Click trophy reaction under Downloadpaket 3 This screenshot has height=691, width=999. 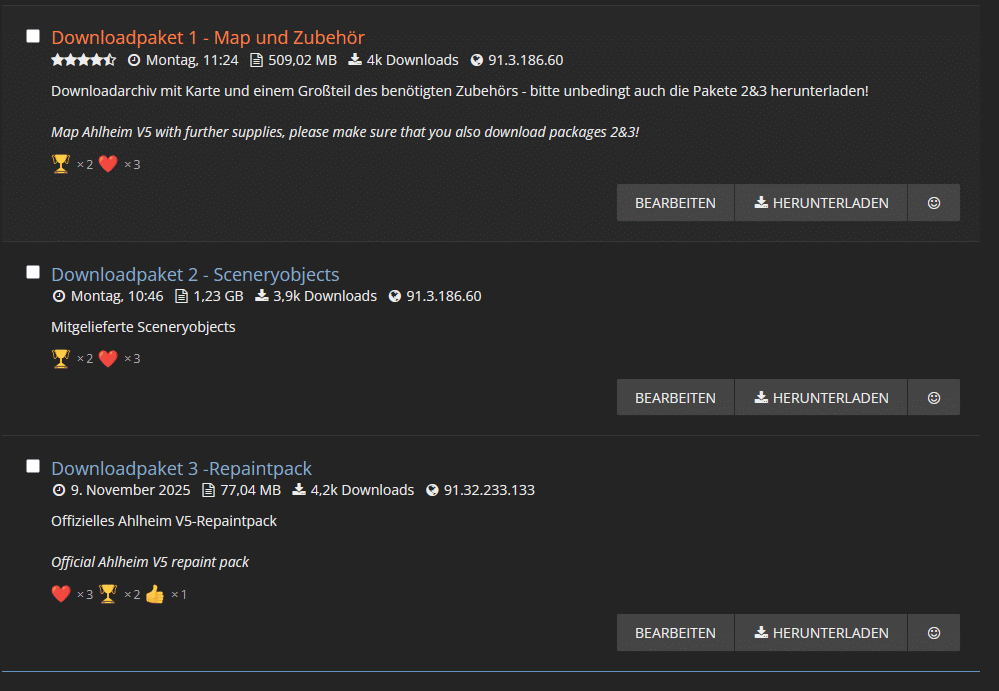pyautogui.click(x=108, y=594)
